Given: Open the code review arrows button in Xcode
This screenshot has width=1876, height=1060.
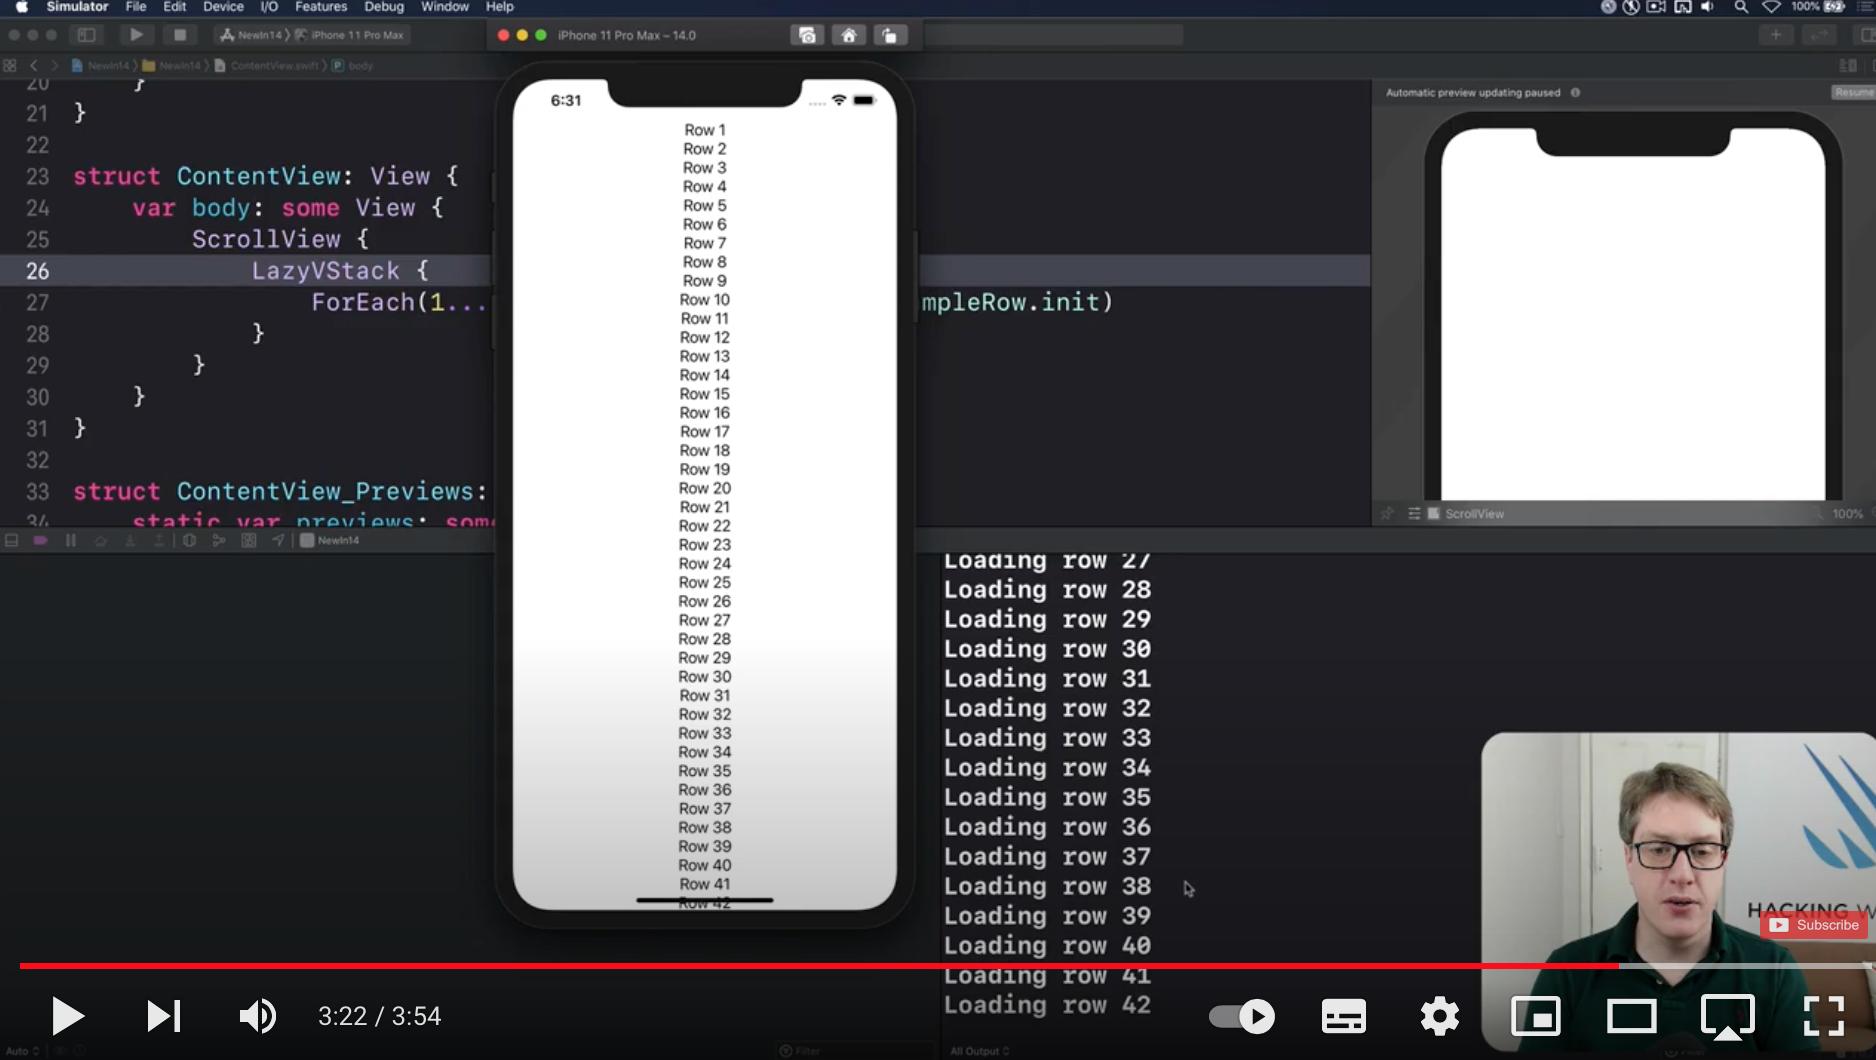Looking at the screenshot, I should point(1818,36).
